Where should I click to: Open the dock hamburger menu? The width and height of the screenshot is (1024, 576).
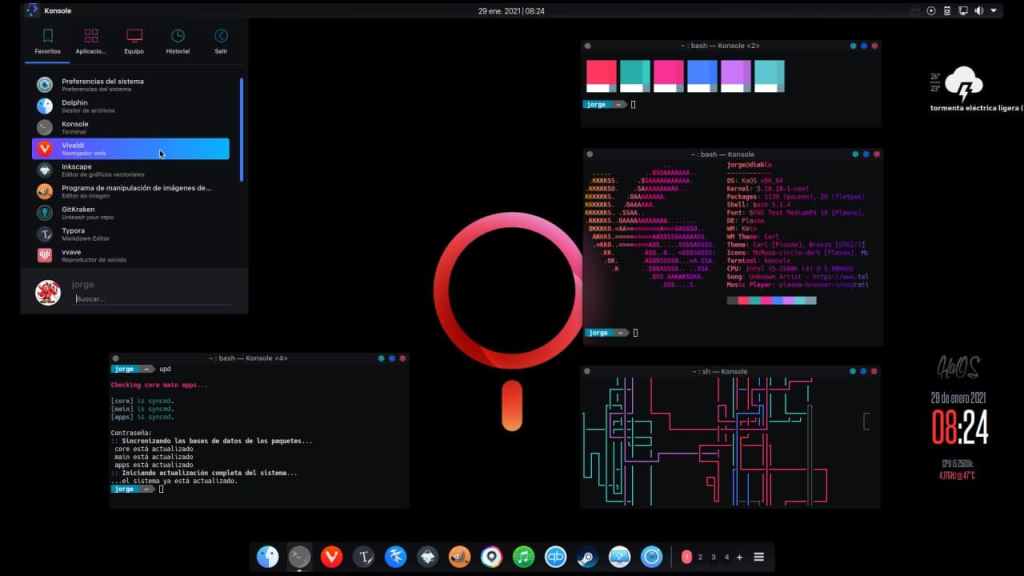click(759, 557)
